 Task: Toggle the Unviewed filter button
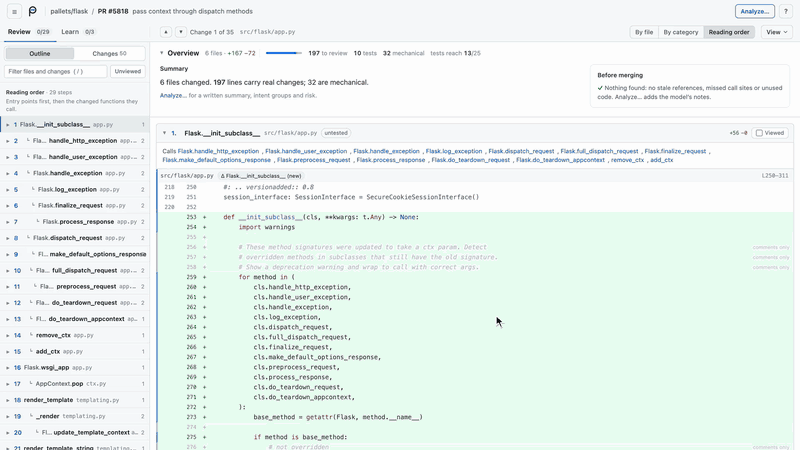(128, 71)
